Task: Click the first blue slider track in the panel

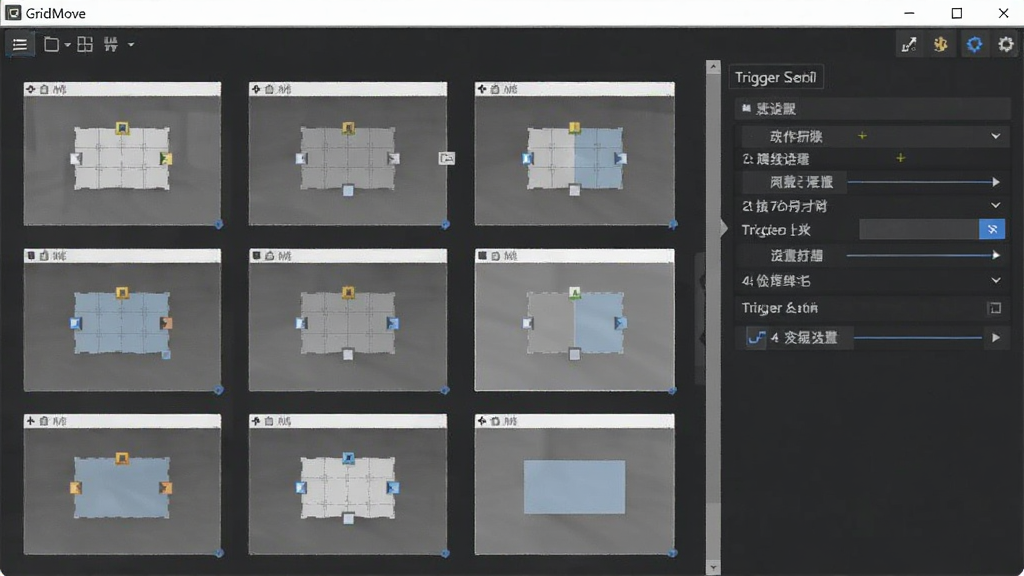Action: (x=919, y=182)
